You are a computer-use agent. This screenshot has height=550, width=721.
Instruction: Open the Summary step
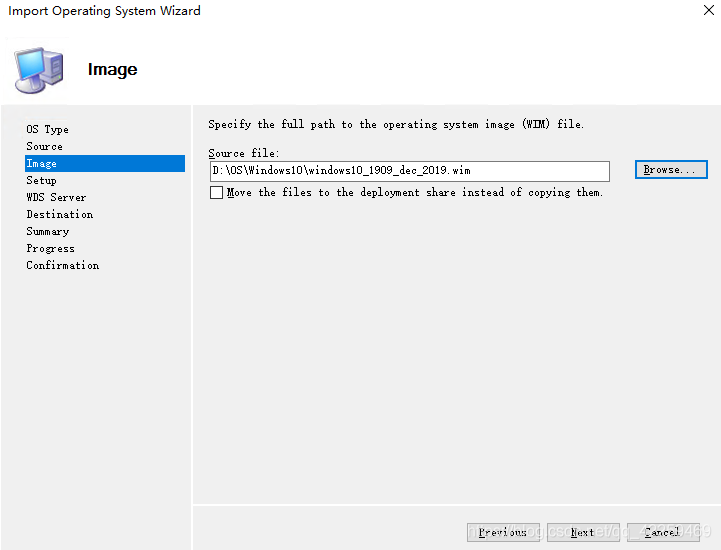click(47, 231)
